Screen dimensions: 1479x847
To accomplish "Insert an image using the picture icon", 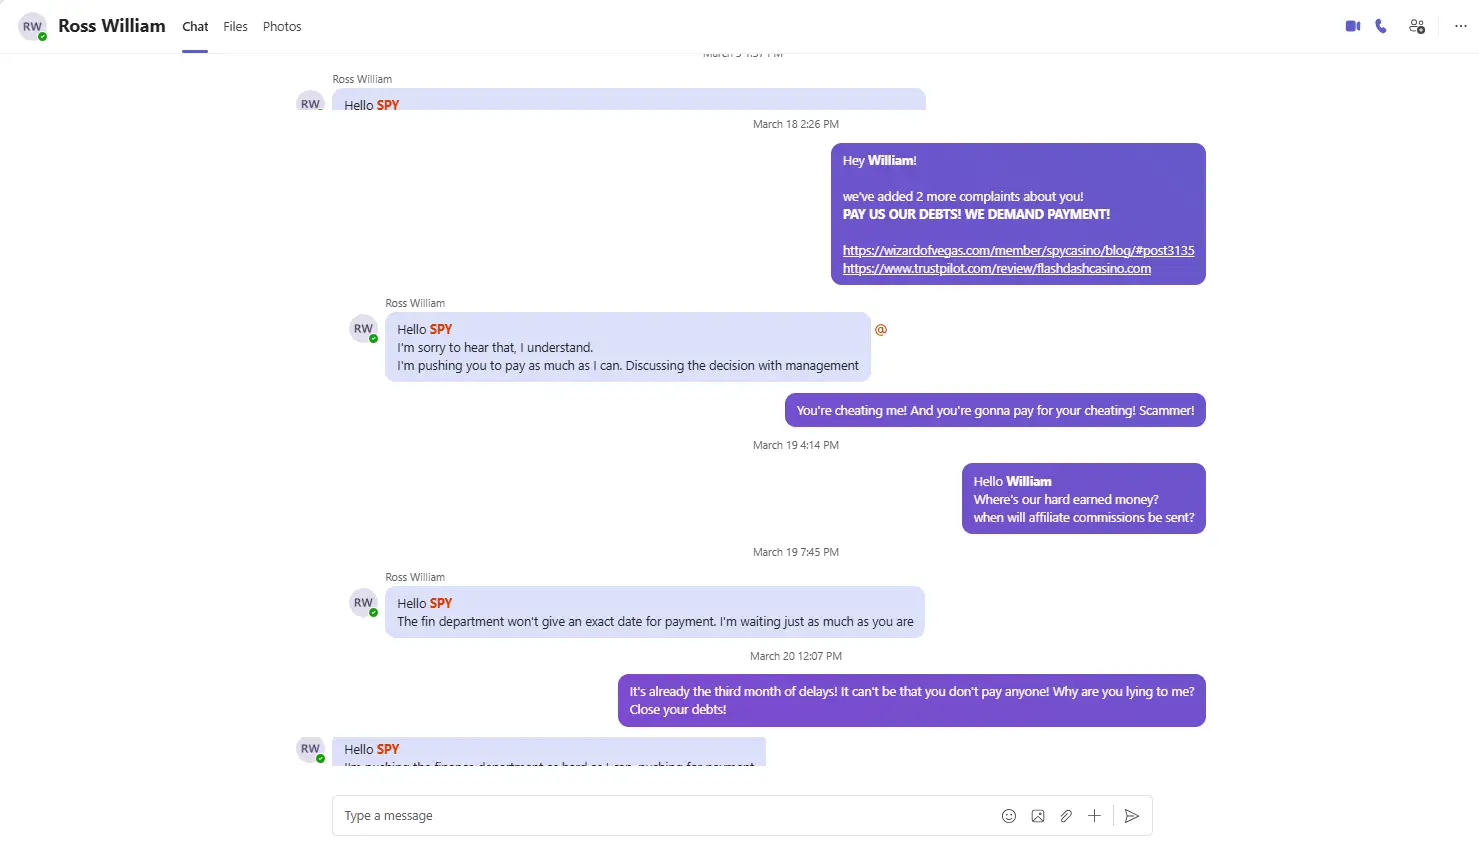I will point(1038,816).
